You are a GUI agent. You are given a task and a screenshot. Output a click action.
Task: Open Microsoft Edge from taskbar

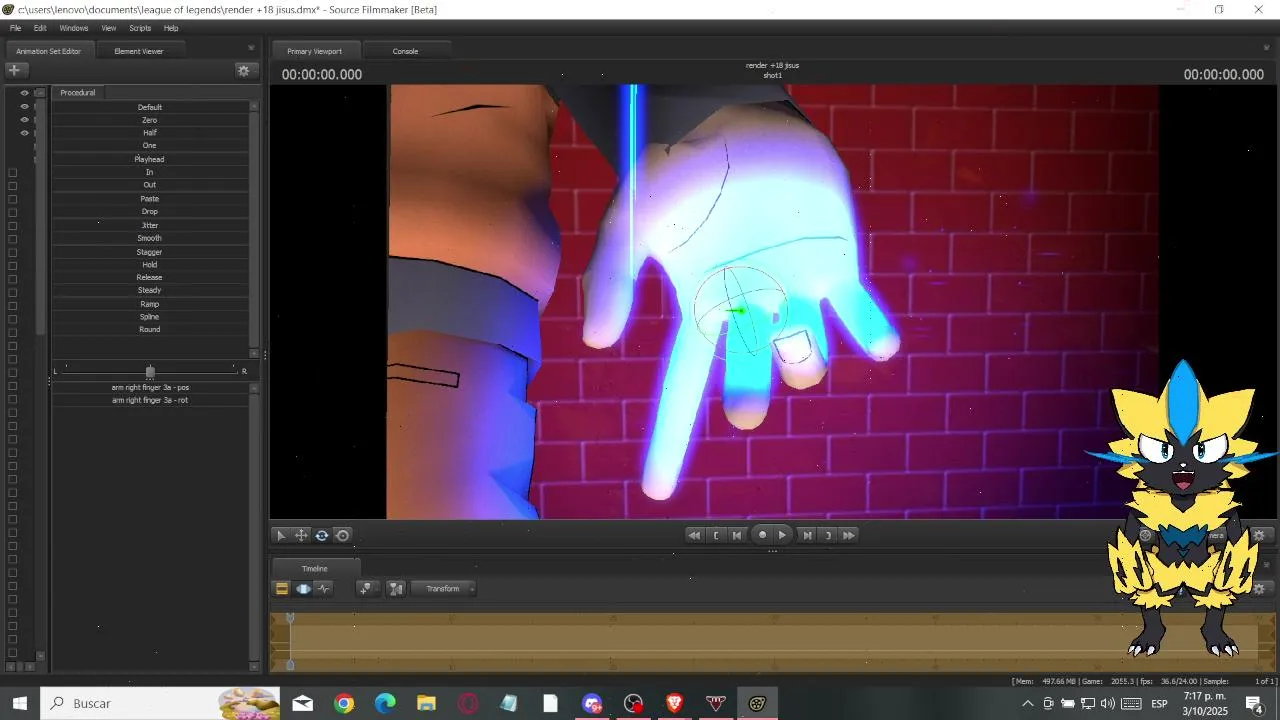pyautogui.click(x=385, y=703)
